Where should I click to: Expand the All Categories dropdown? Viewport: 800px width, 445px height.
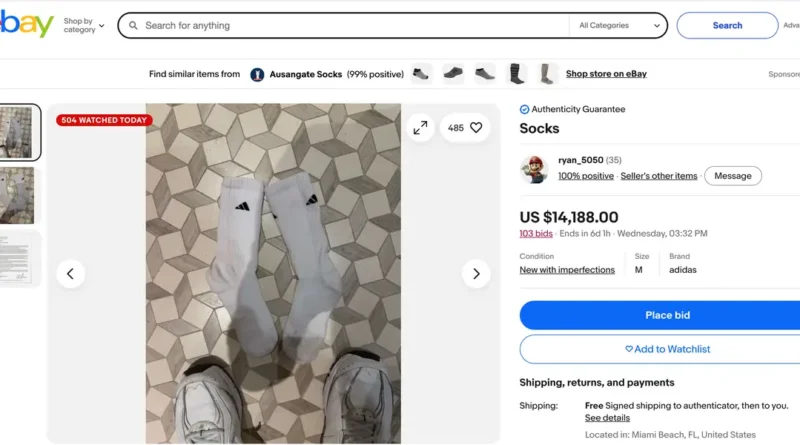tap(619, 26)
